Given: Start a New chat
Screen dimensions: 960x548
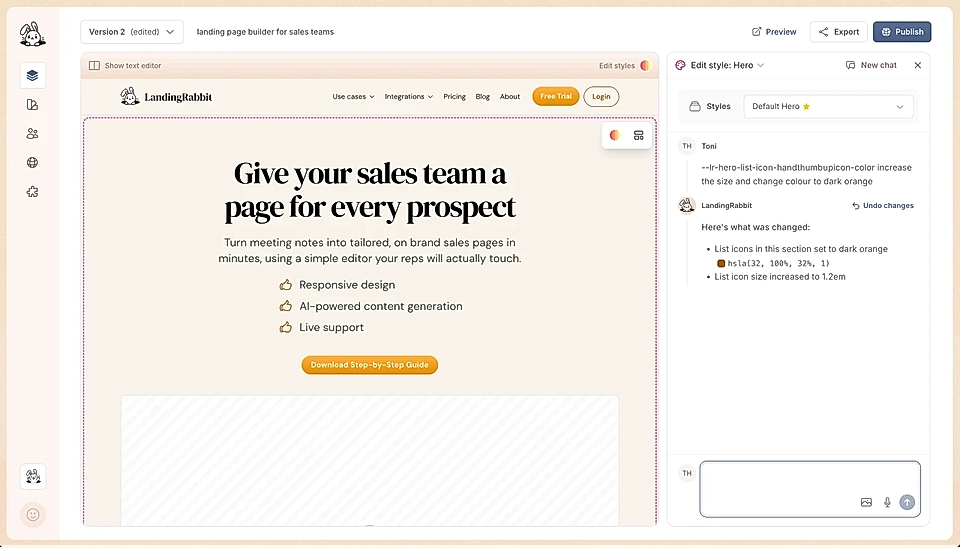Looking at the screenshot, I should coord(871,65).
